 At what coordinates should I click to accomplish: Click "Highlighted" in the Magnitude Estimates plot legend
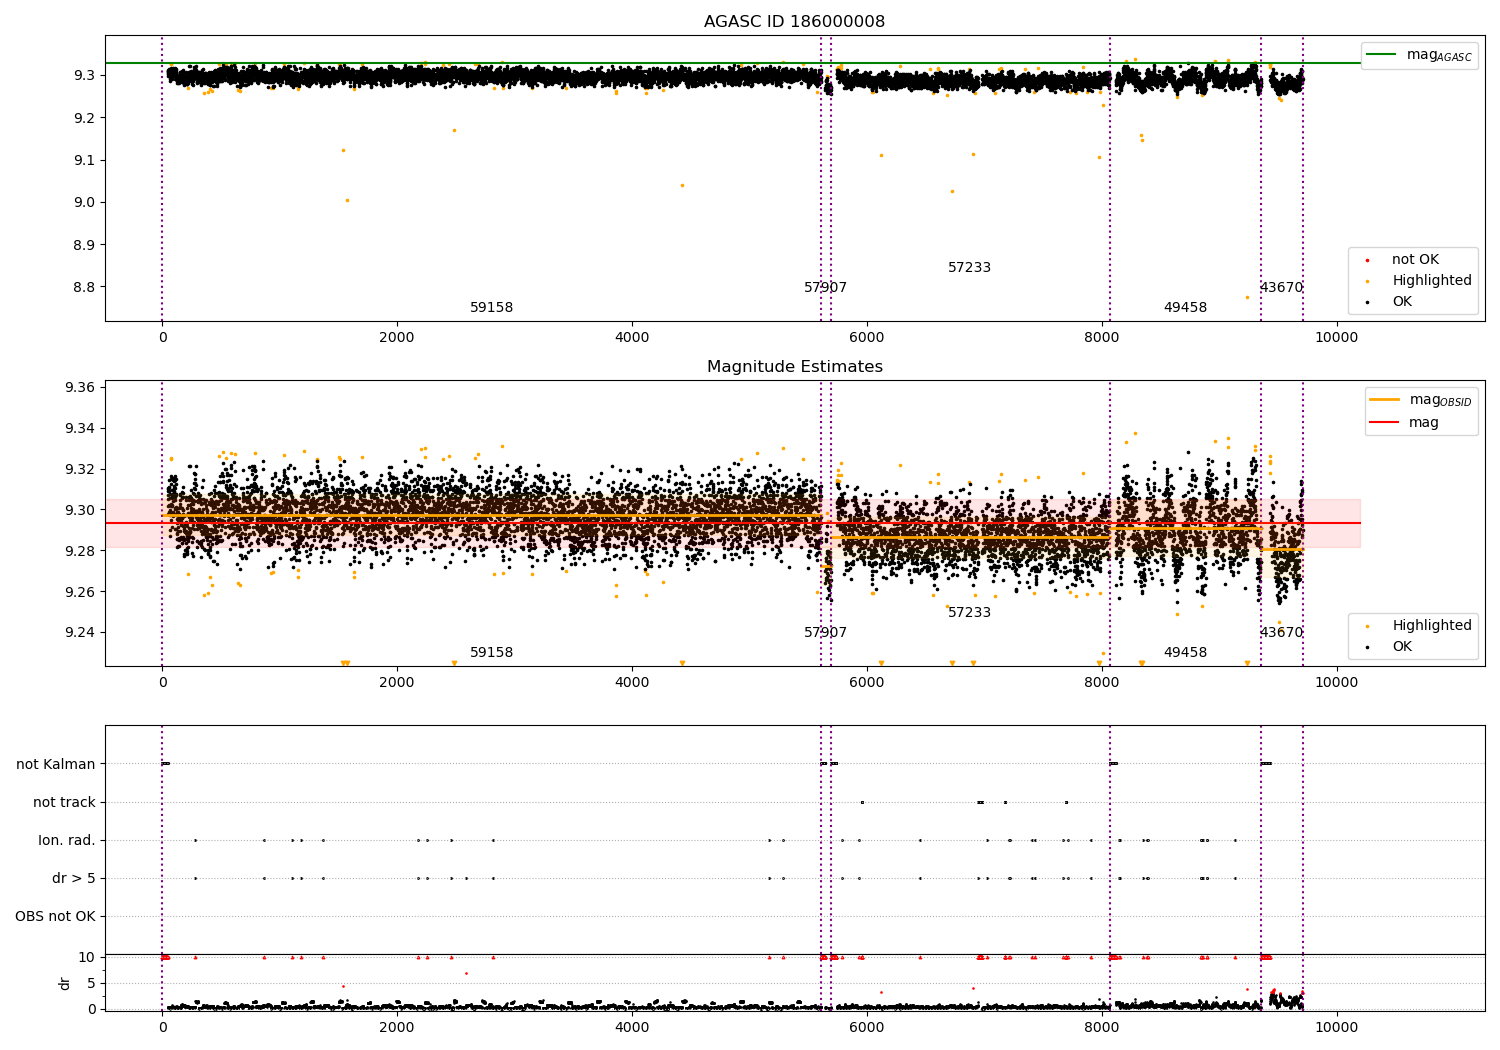[x=1419, y=626]
